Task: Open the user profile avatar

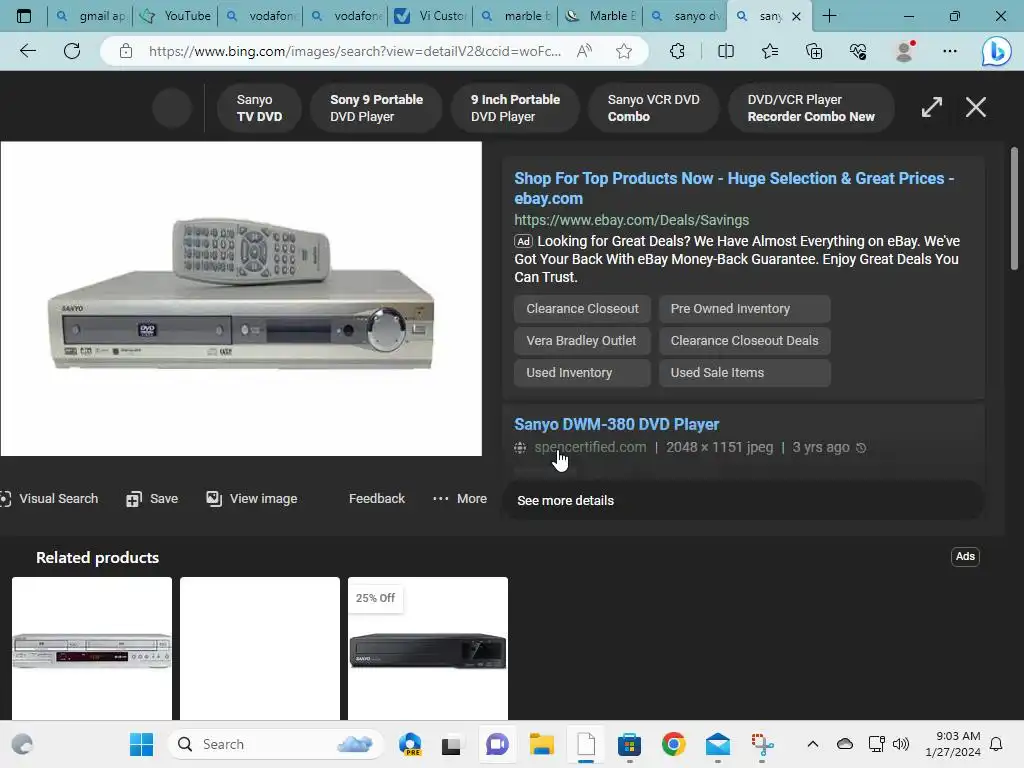Action: [904, 51]
